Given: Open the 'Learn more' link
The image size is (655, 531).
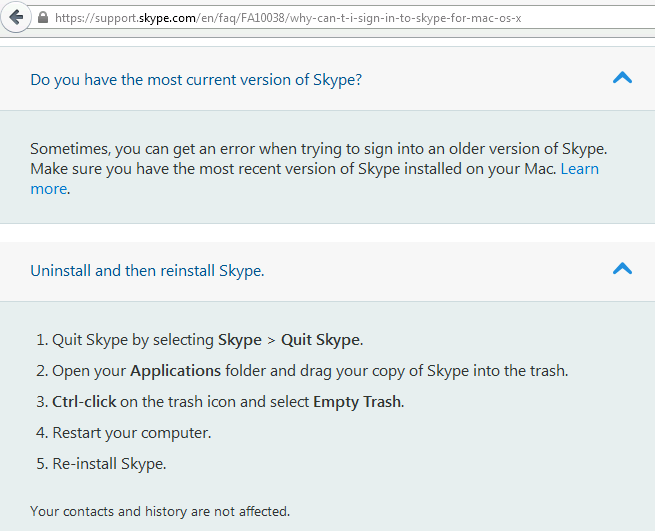Looking at the screenshot, I should tap(579, 169).
